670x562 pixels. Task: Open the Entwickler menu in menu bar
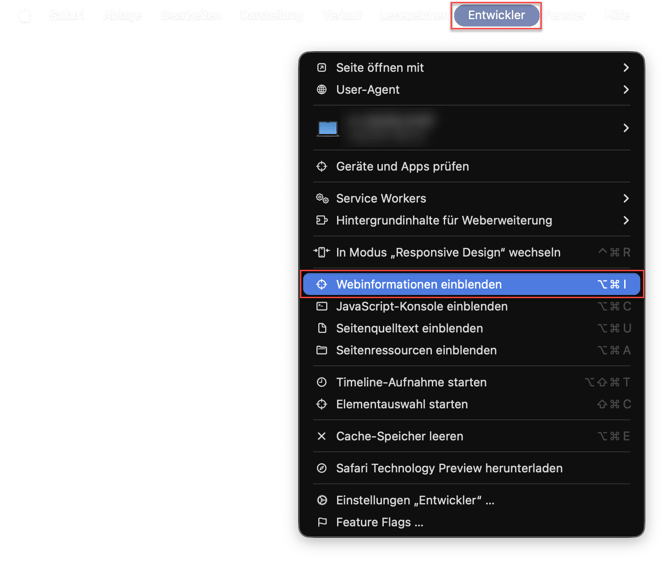pos(496,15)
